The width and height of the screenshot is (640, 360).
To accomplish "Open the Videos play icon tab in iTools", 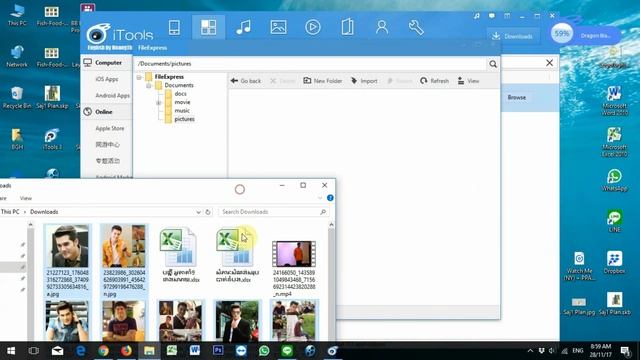I will (x=313, y=27).
